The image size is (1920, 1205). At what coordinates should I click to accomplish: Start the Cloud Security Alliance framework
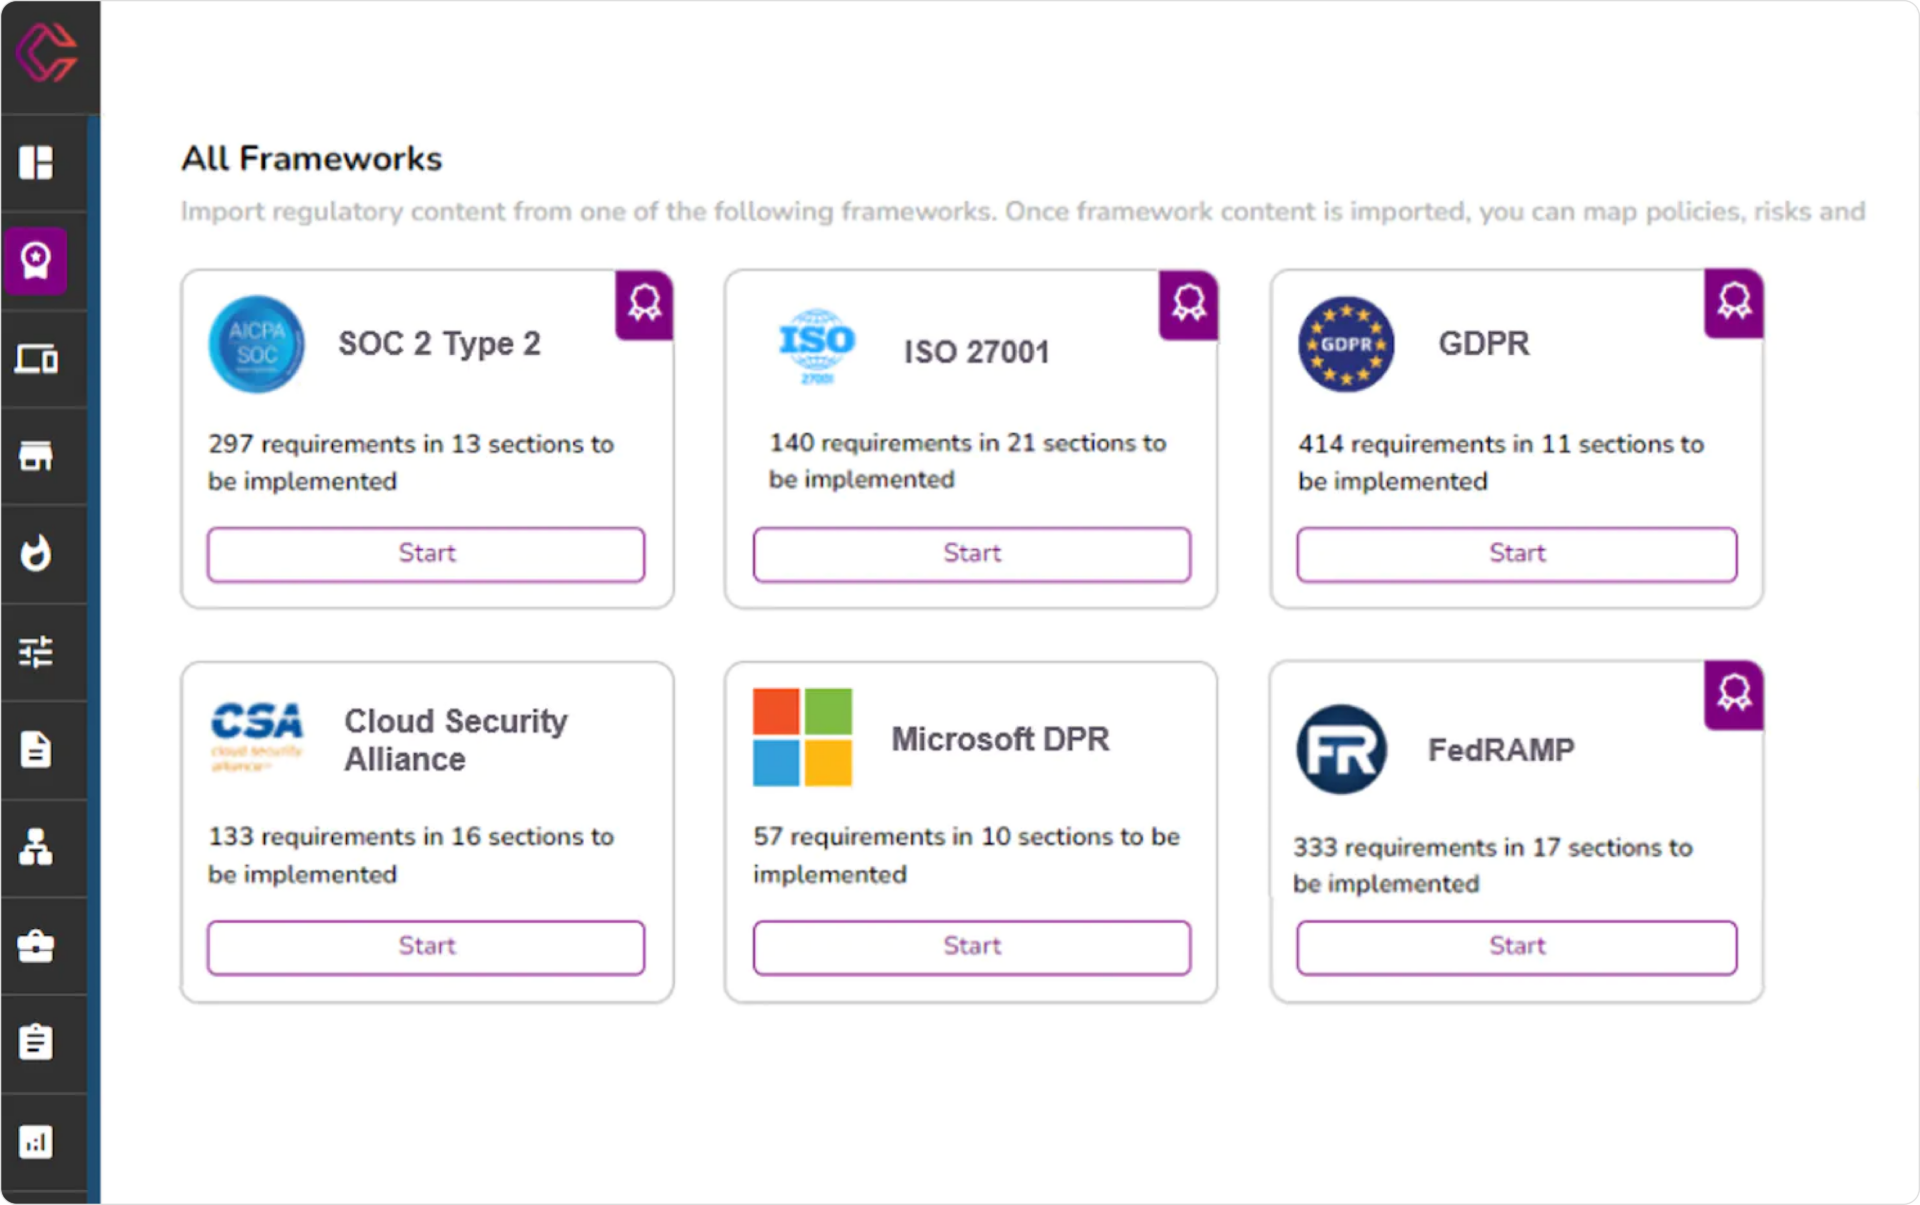pos(426,947)
